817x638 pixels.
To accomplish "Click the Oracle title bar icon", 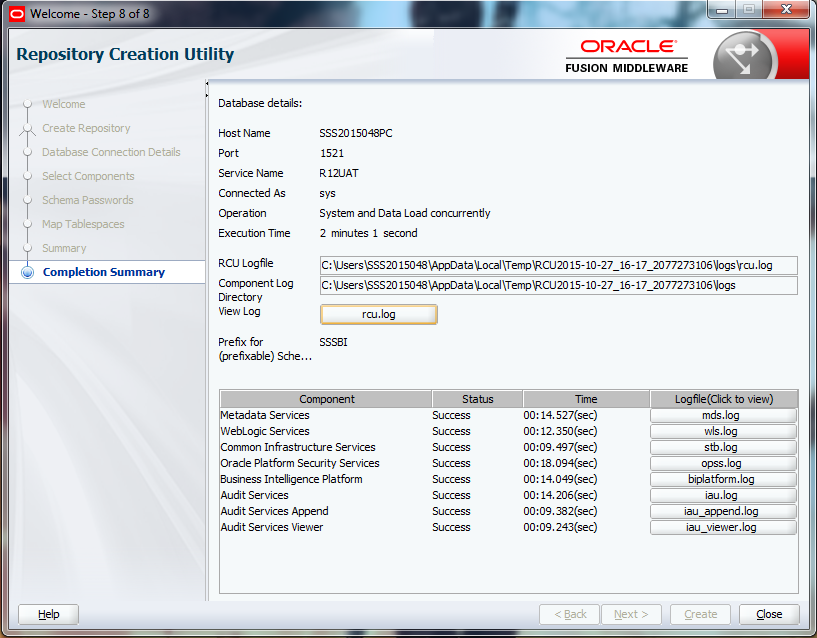I will click(17, 14).
